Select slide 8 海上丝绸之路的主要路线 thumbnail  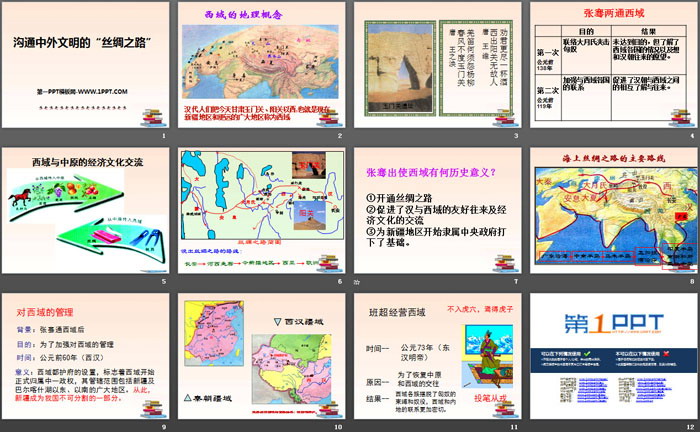click(614, 211)
